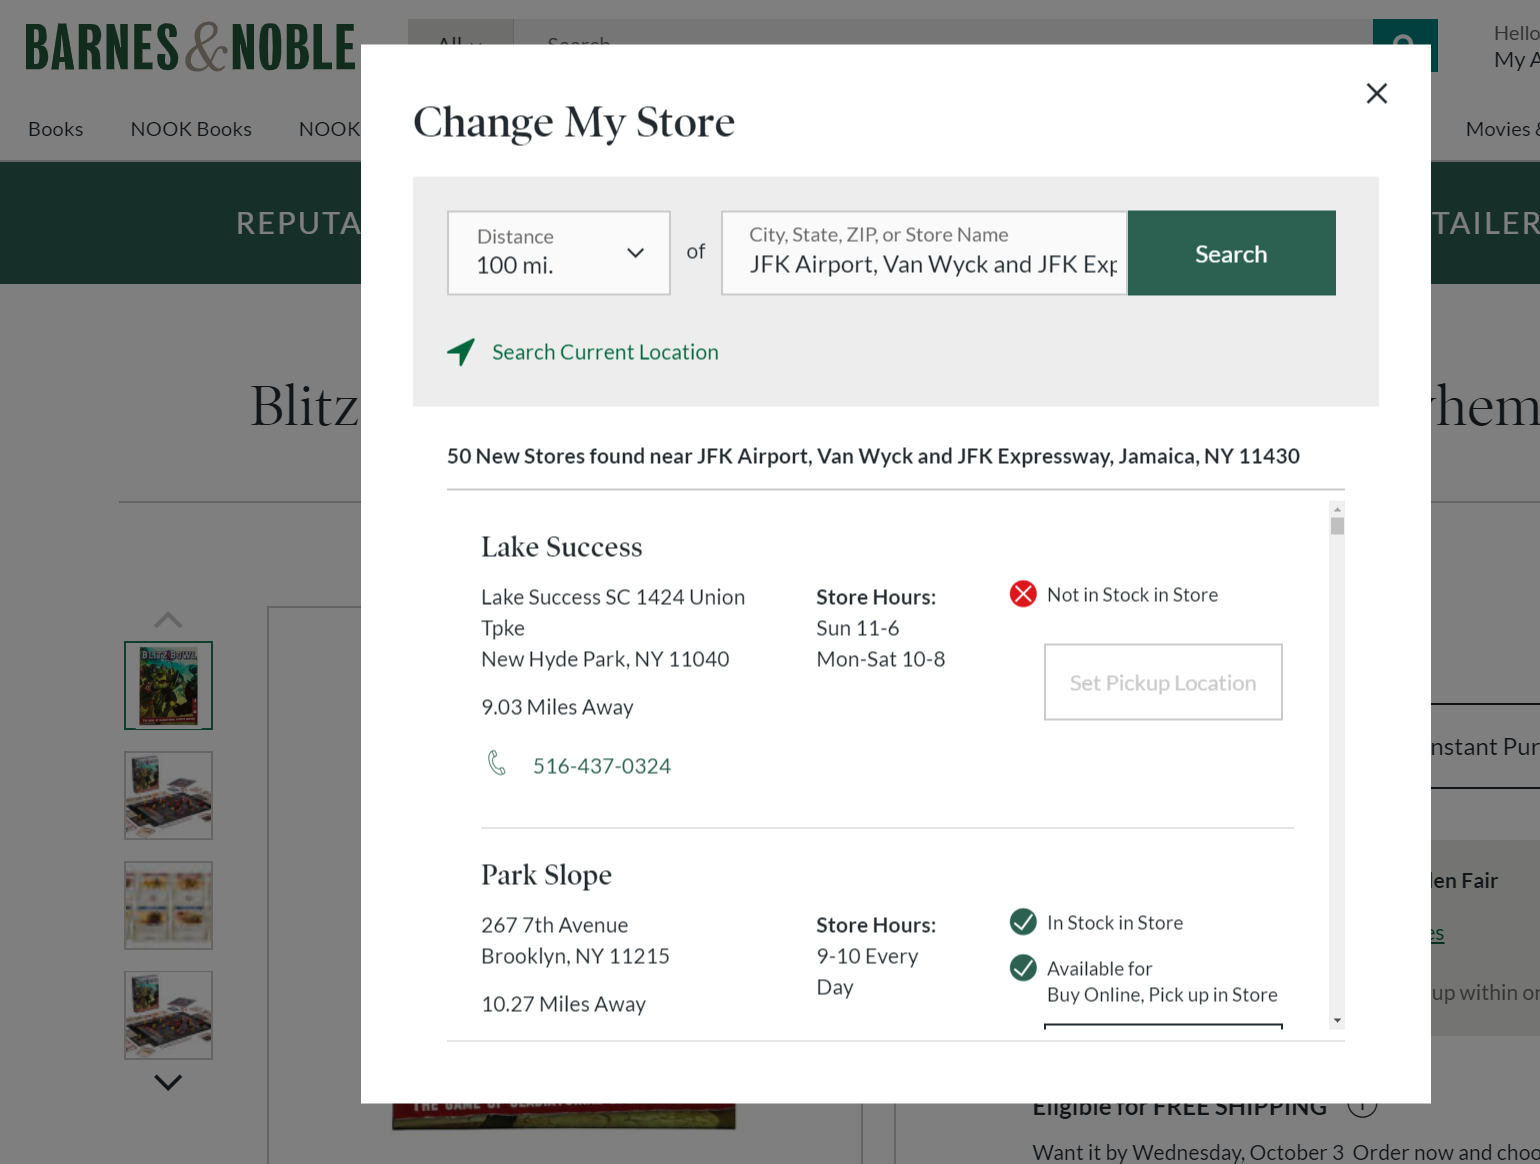Click the phone icon for Lake Success
Viewport: 1540px width, 1164px height.
click(x=497, y=764)
